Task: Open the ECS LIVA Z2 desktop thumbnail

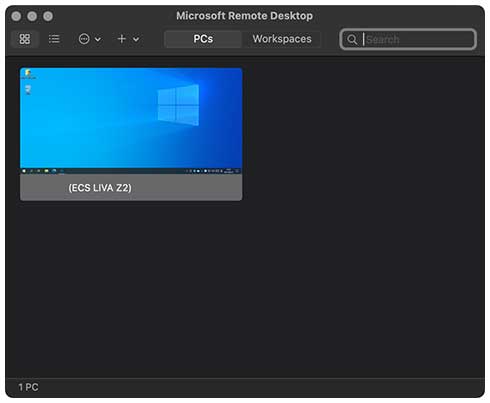Action: [x=131, y=121]
